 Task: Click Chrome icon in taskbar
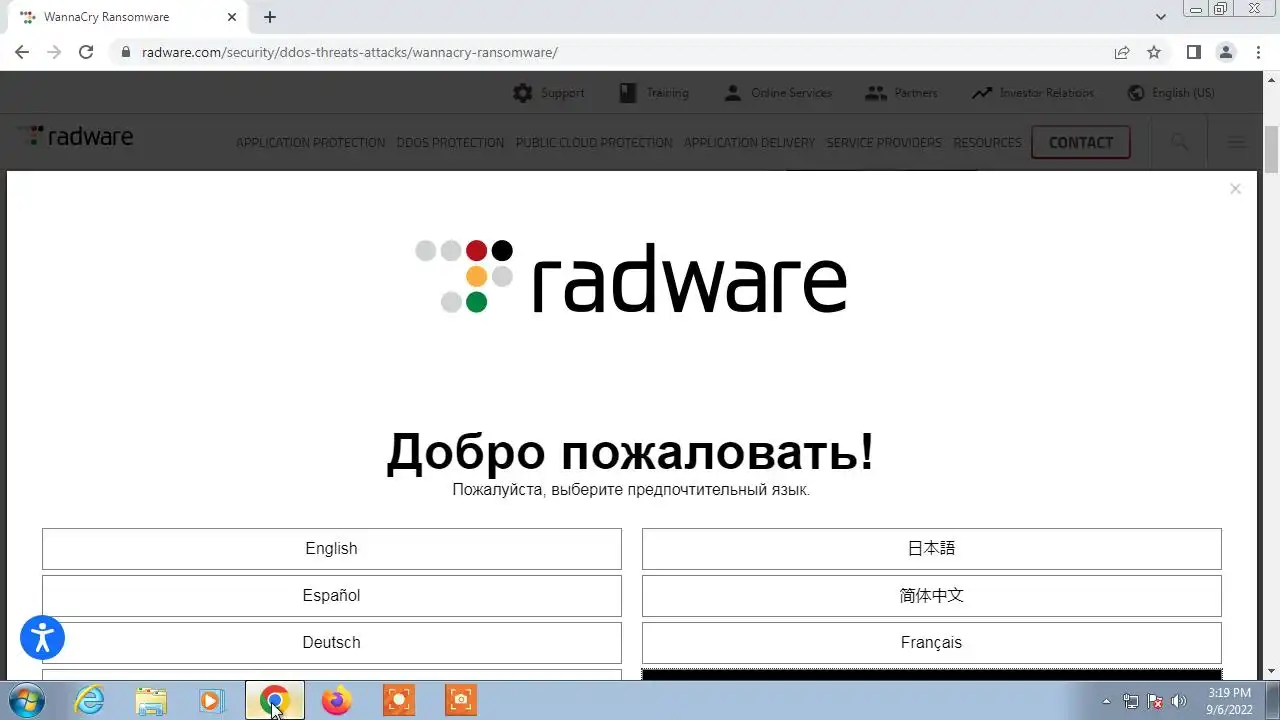[274, 701]
